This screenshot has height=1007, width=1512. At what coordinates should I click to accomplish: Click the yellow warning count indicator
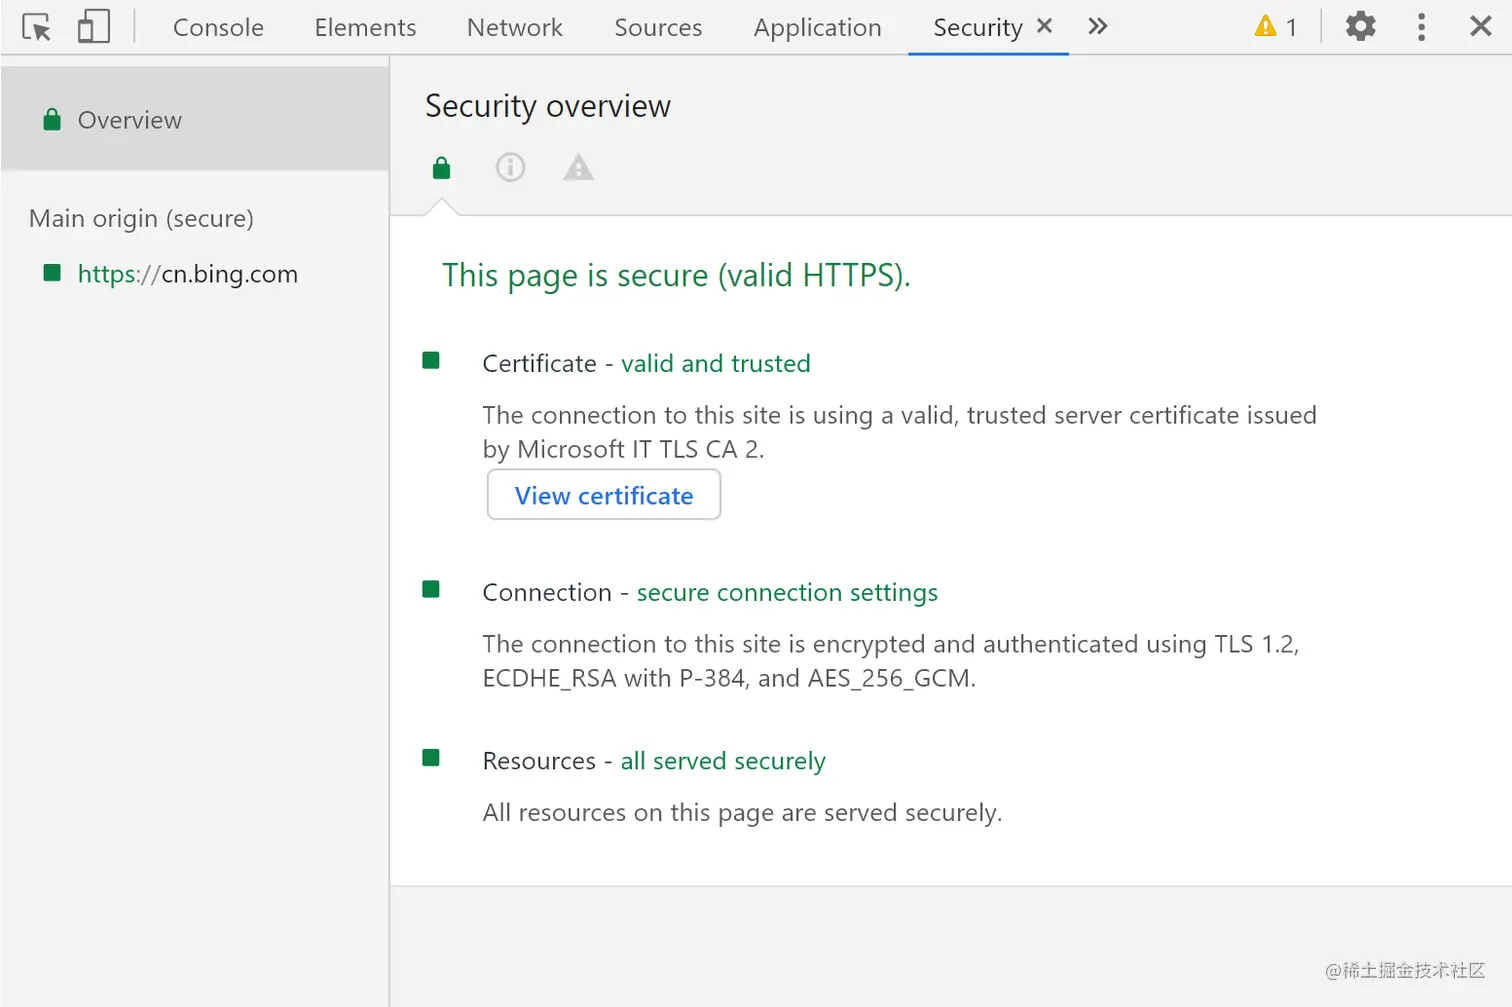coord(1276,27)
